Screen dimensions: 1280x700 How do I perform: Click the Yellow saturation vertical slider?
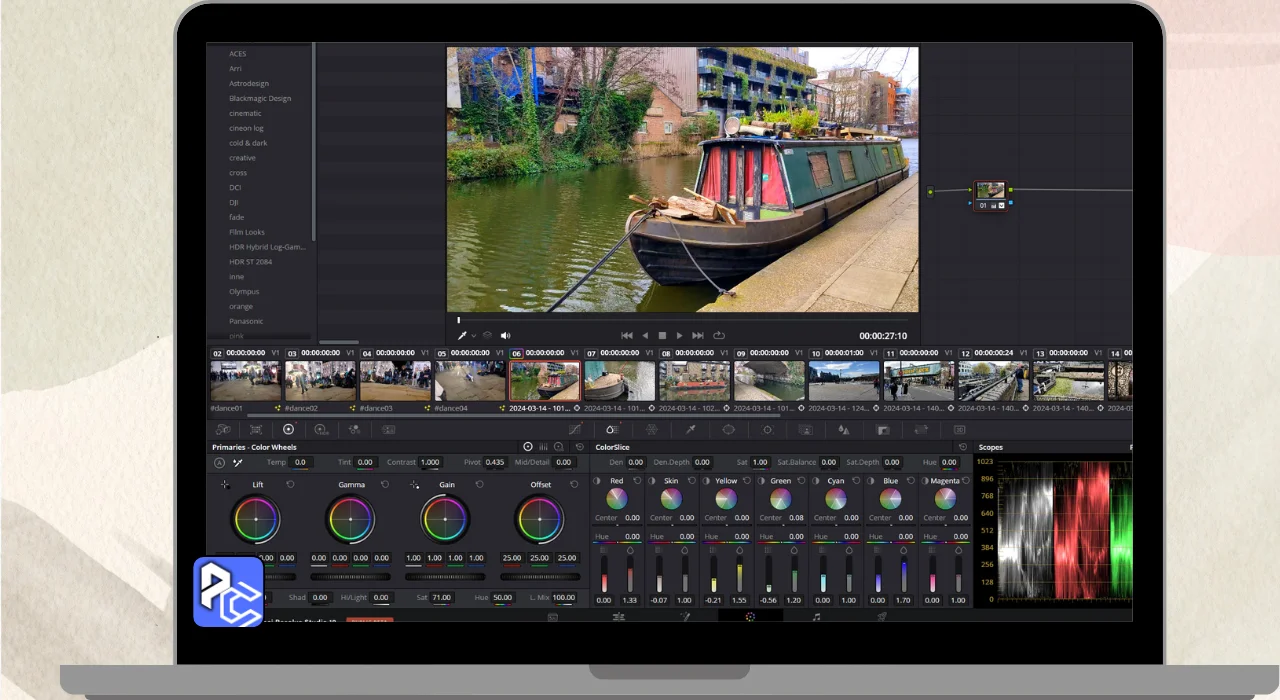[x=739, y=574]
